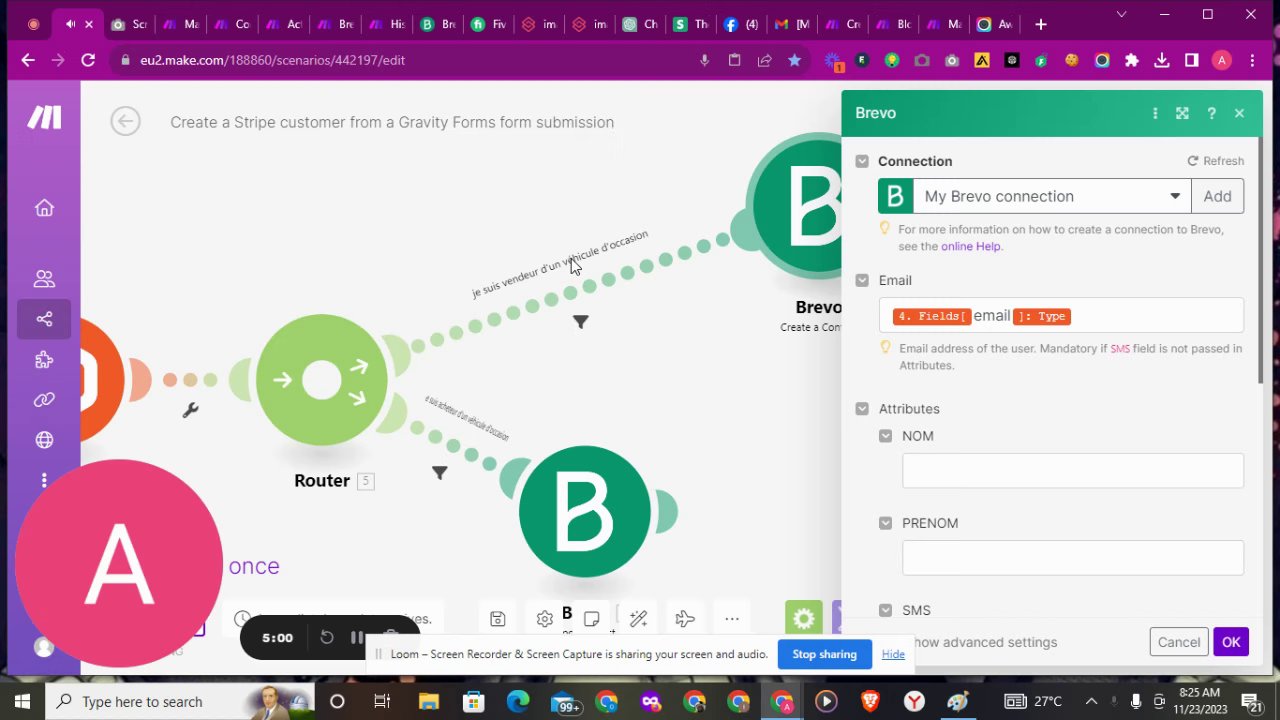This screenshot has height=720, width=1280.
Task: Click the taskbar search box
Action: click(180, 701)
